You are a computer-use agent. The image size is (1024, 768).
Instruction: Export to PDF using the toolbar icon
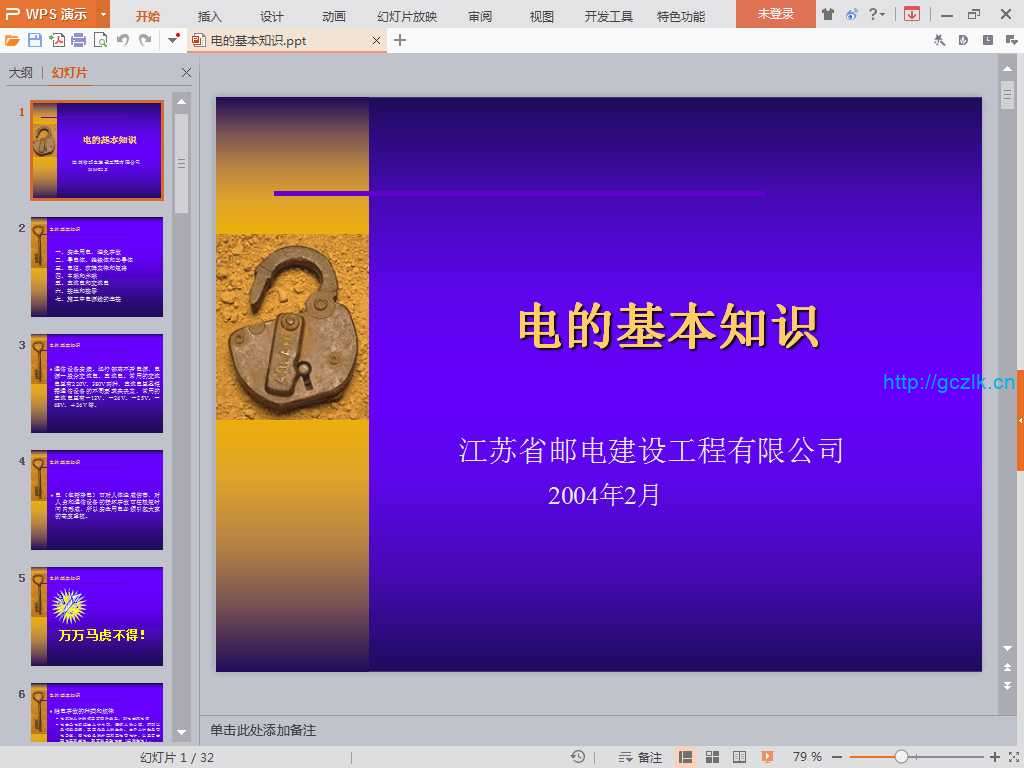pyautogui.click(x=57, y=40)
